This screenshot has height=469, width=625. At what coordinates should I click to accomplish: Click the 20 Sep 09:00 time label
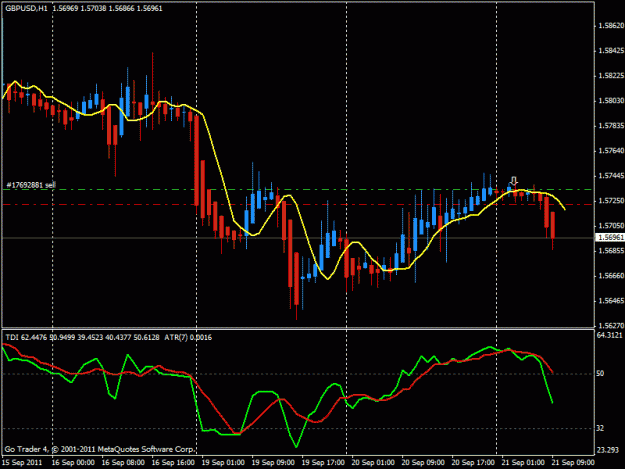click(423, 463)
